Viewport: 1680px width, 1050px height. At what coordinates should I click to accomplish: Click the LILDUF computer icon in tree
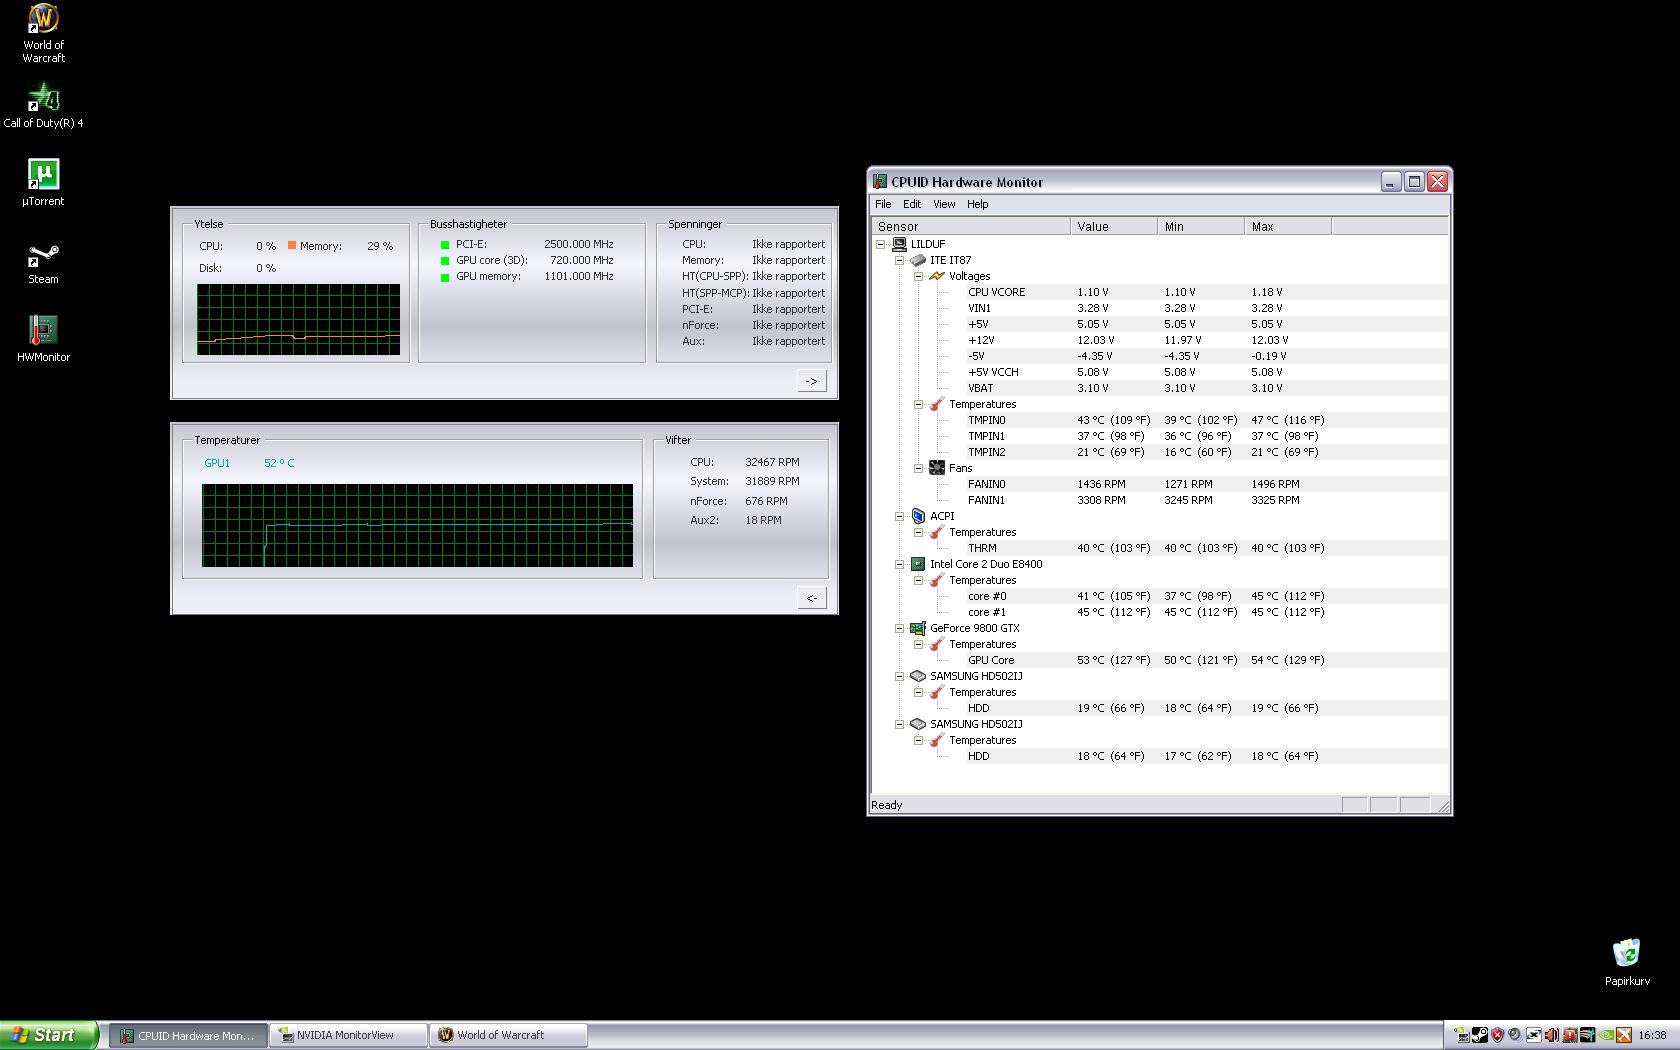tap(900, 244)
